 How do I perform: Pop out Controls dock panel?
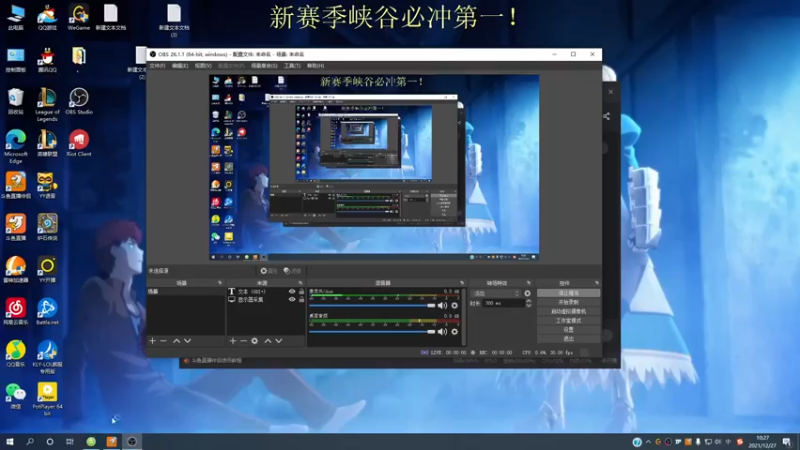596,283
